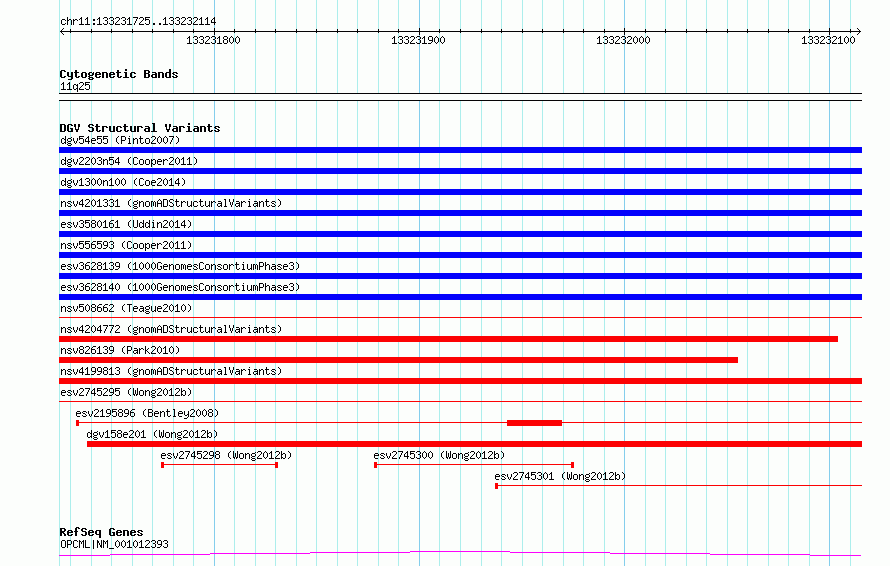The image size is (890, 566).
Task: Select esv2745295 (Wong2012b) variant label
Action: point(126,392)
